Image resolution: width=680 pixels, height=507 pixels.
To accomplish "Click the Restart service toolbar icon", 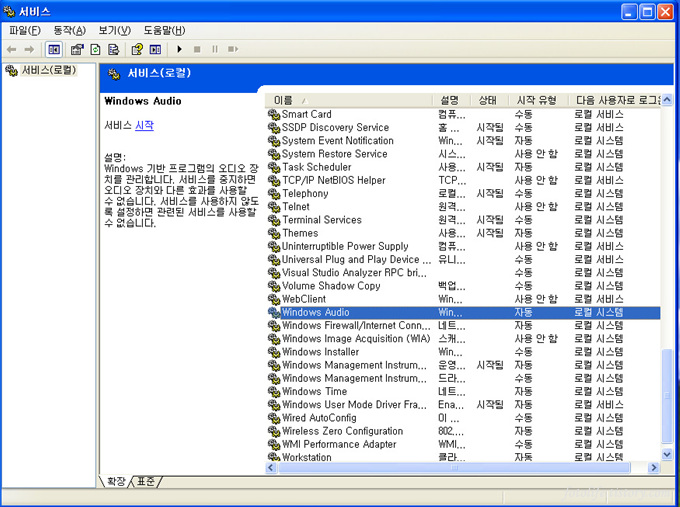I will pyautogui.click(x=233, y=49).
